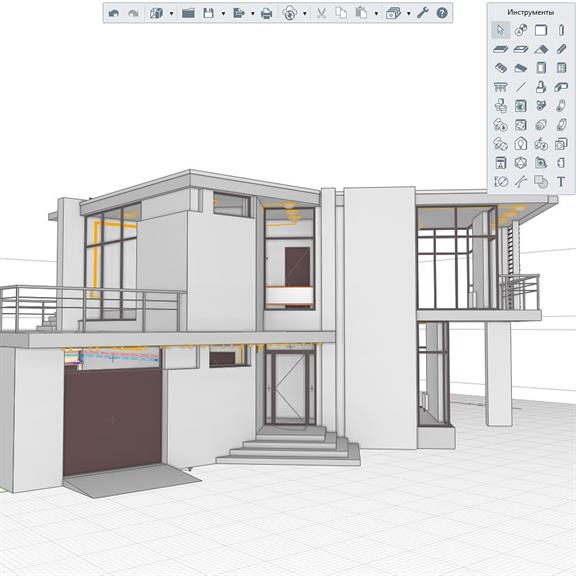Screen dimensions: 576x576
Task: Pick the Roof tool icon
Action: (541, 49)
